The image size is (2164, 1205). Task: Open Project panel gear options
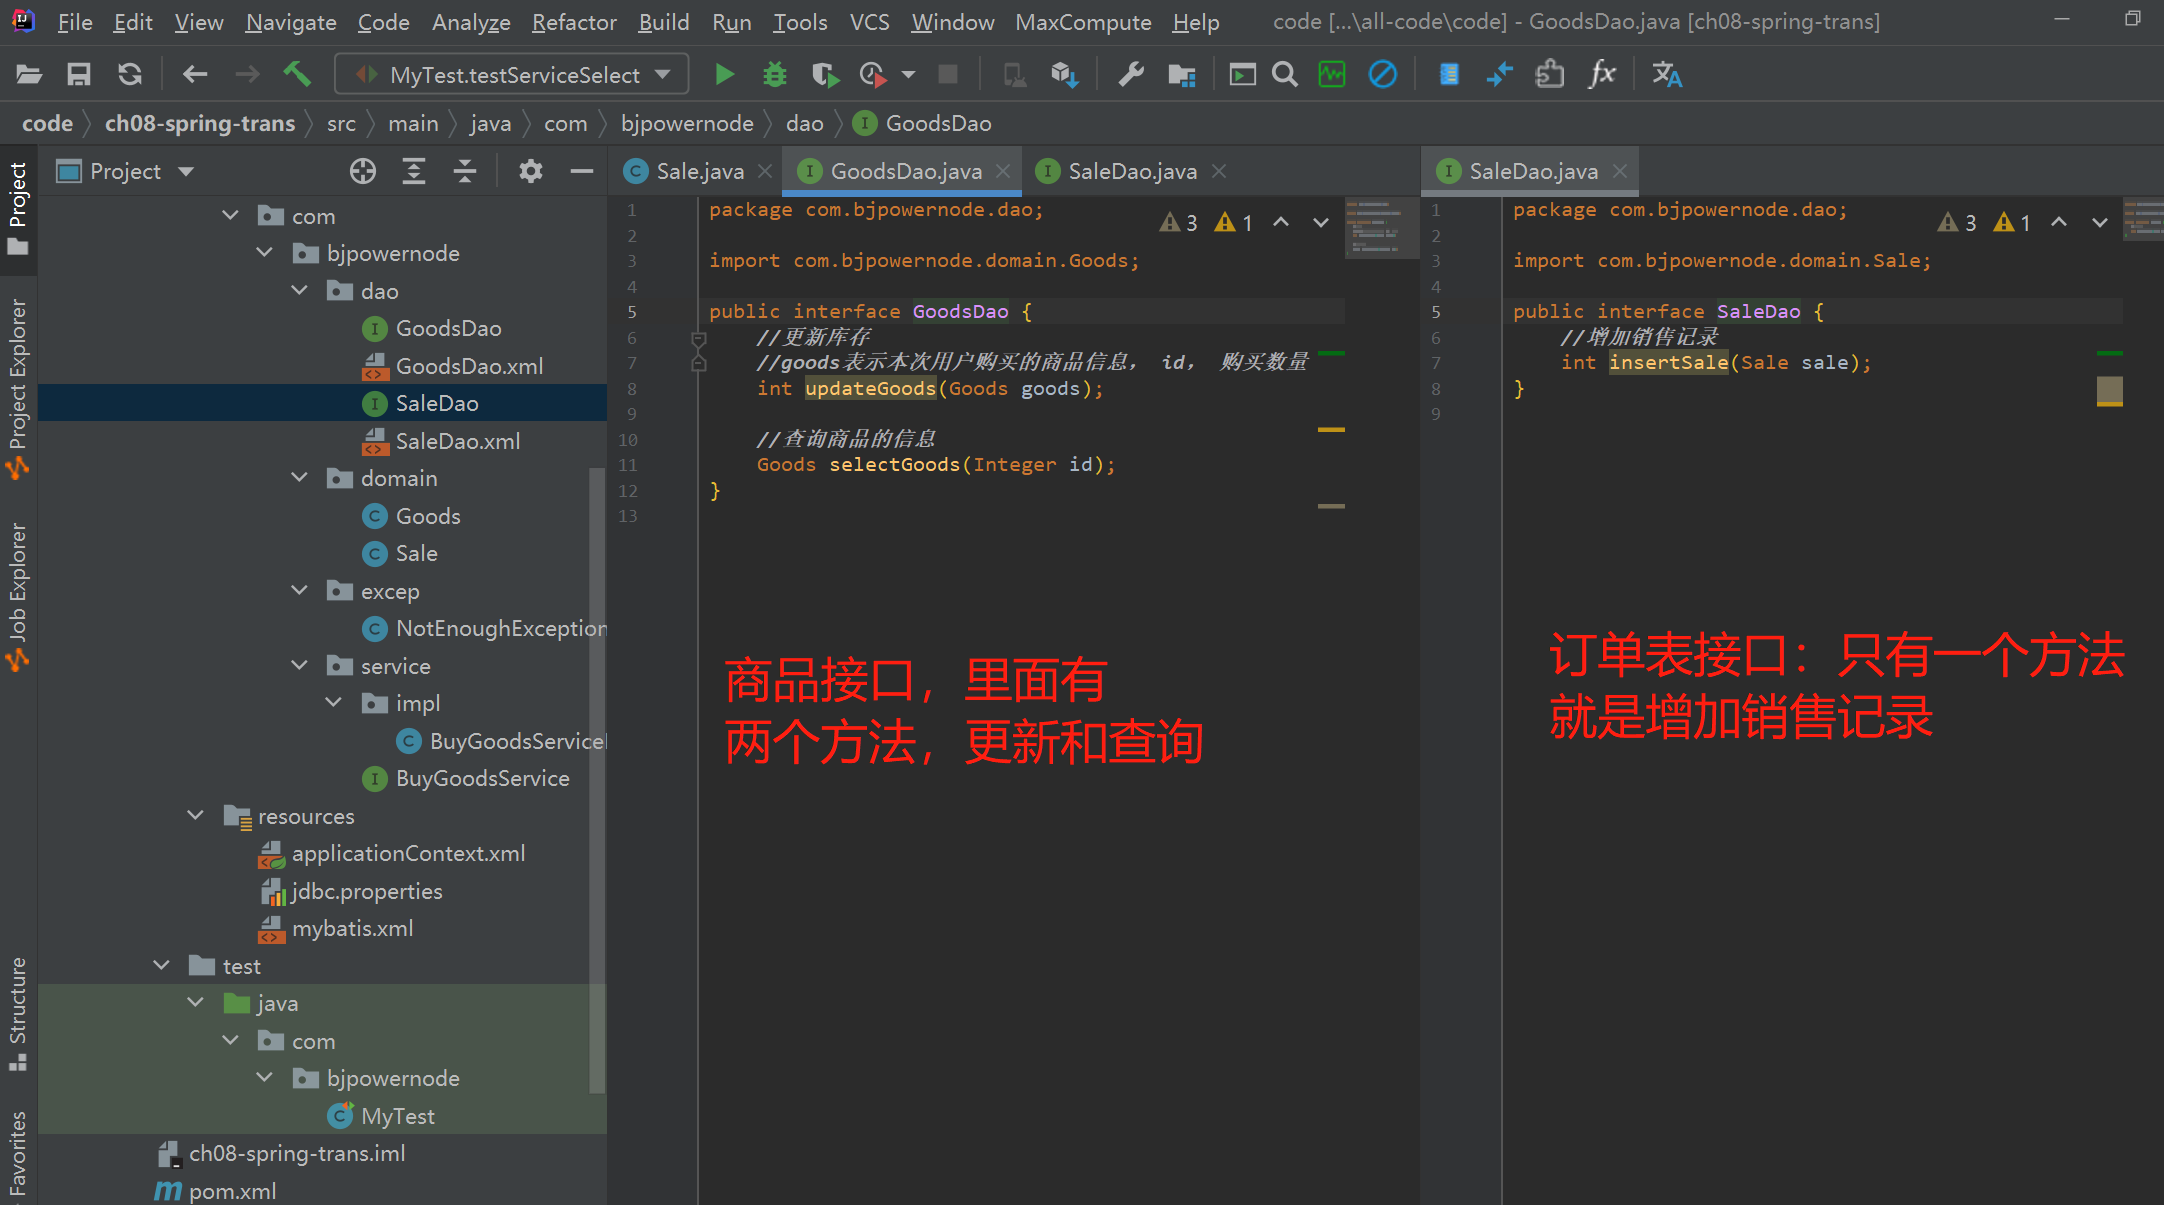pyautogui.click(x=530, y=171)
